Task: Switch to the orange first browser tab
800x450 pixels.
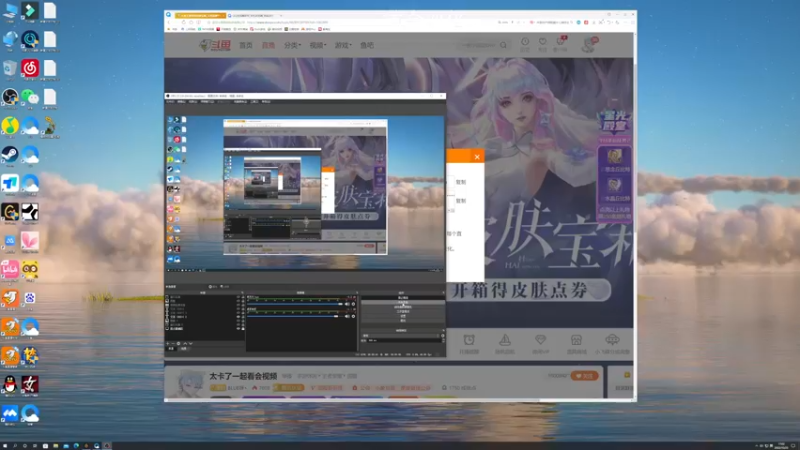Action: (200, 15)
